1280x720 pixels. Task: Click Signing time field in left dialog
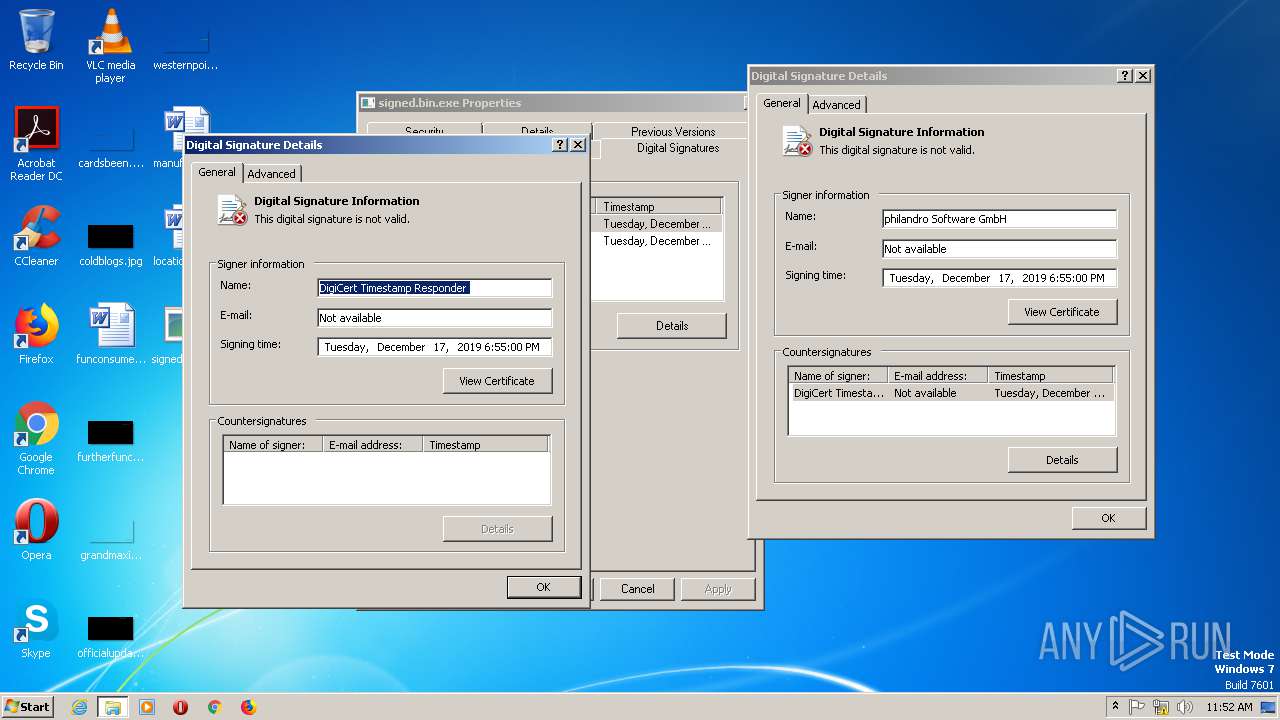click(x=435, y=347)
